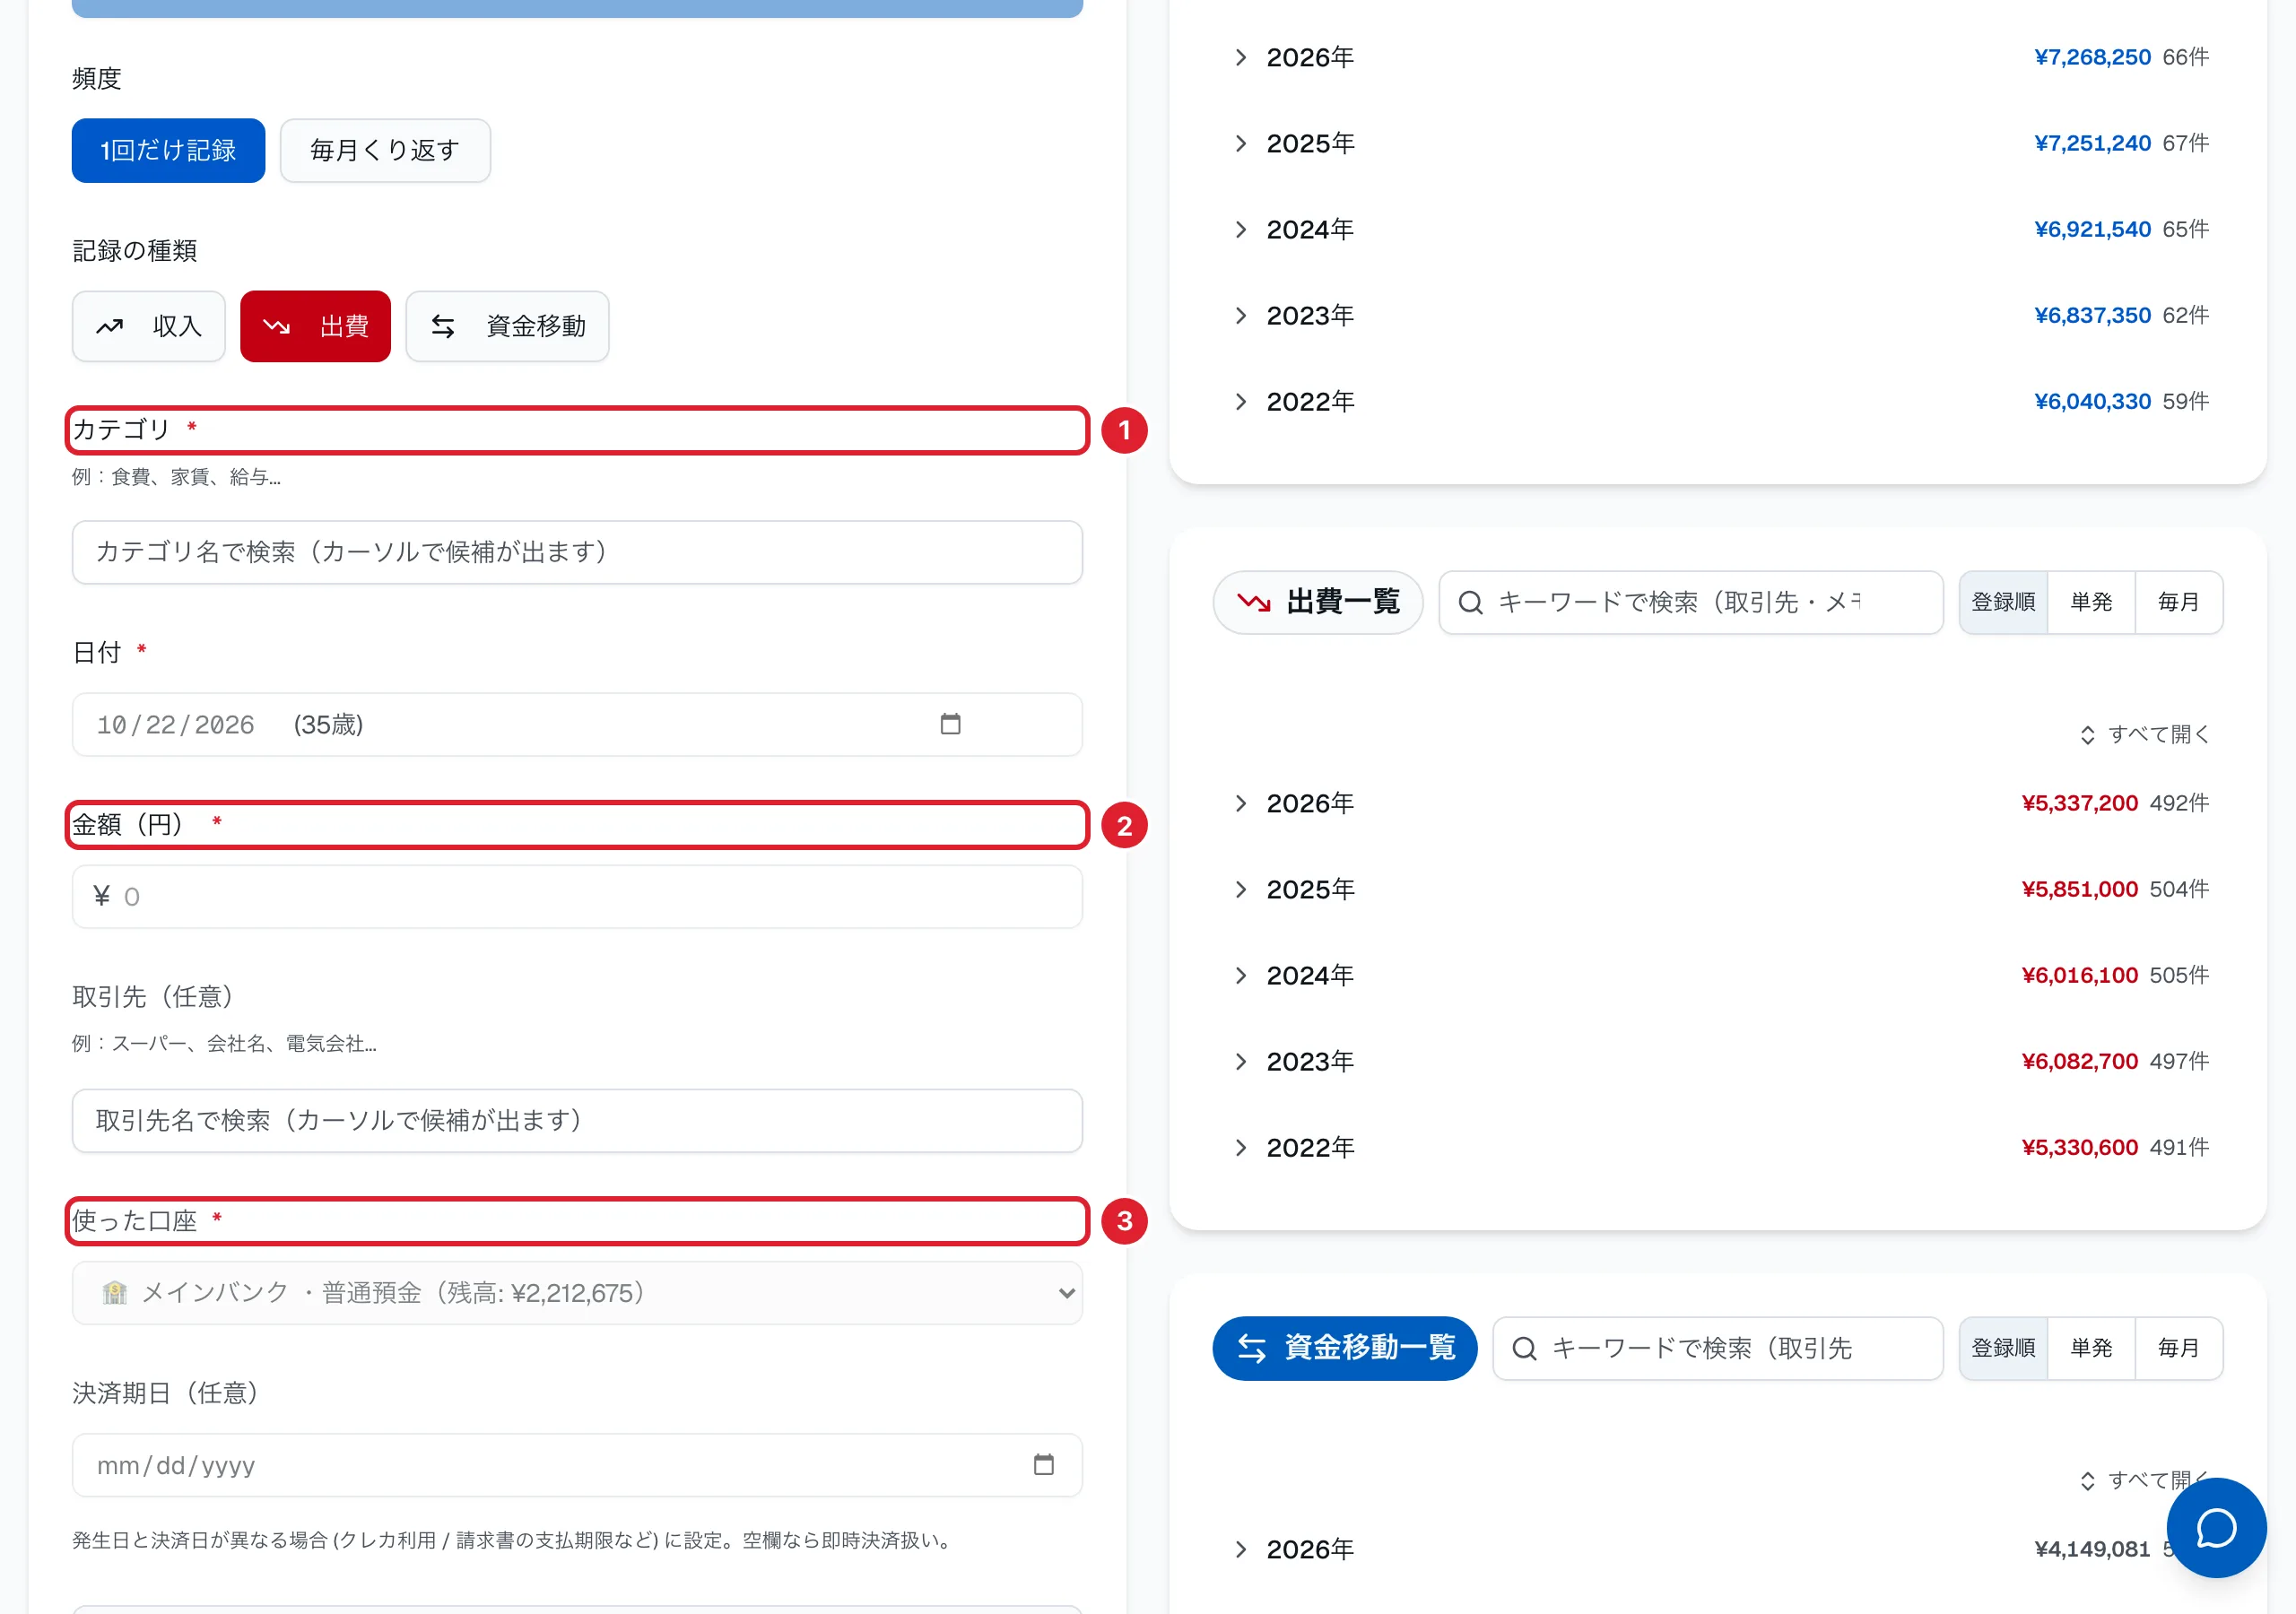Viewport: 2296px width, 1614px height.
Task: Expand 2025年 expense row ¥5,851,000
Action: 1719,890
